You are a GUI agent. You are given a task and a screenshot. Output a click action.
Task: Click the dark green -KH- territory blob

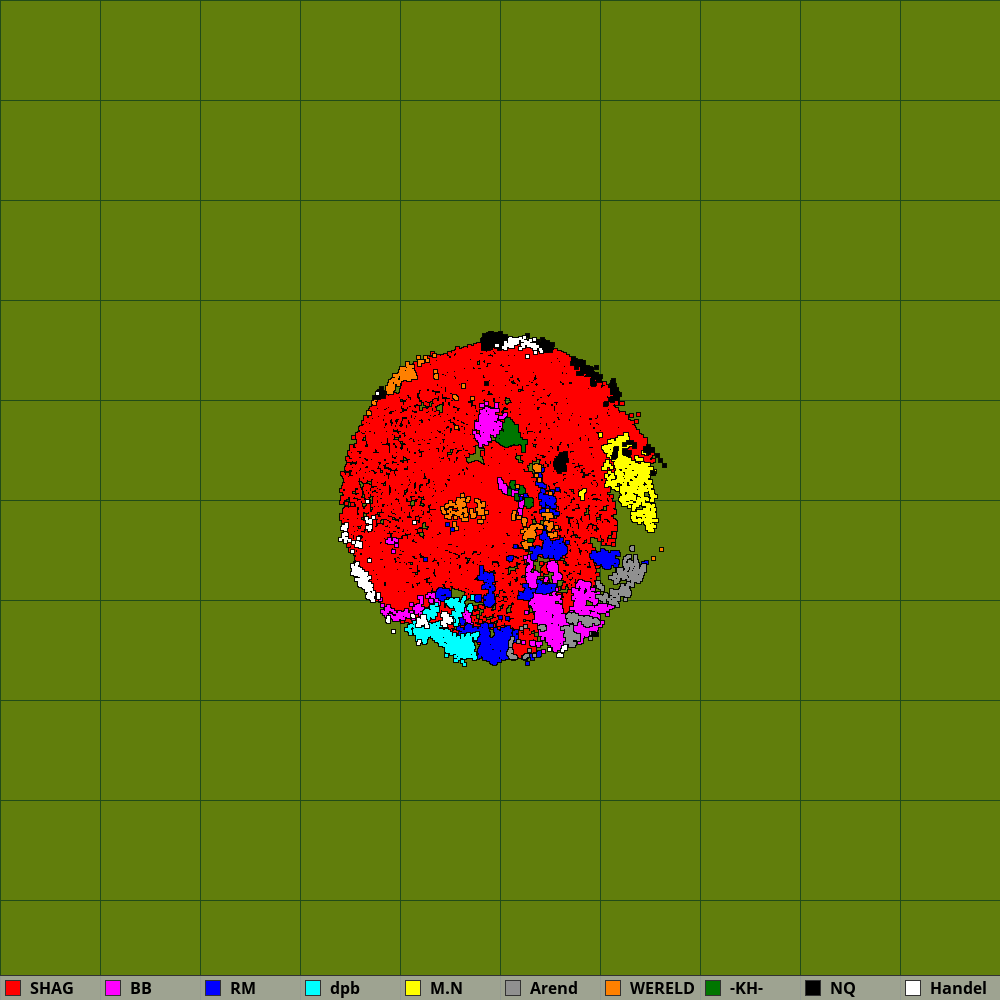510,434
